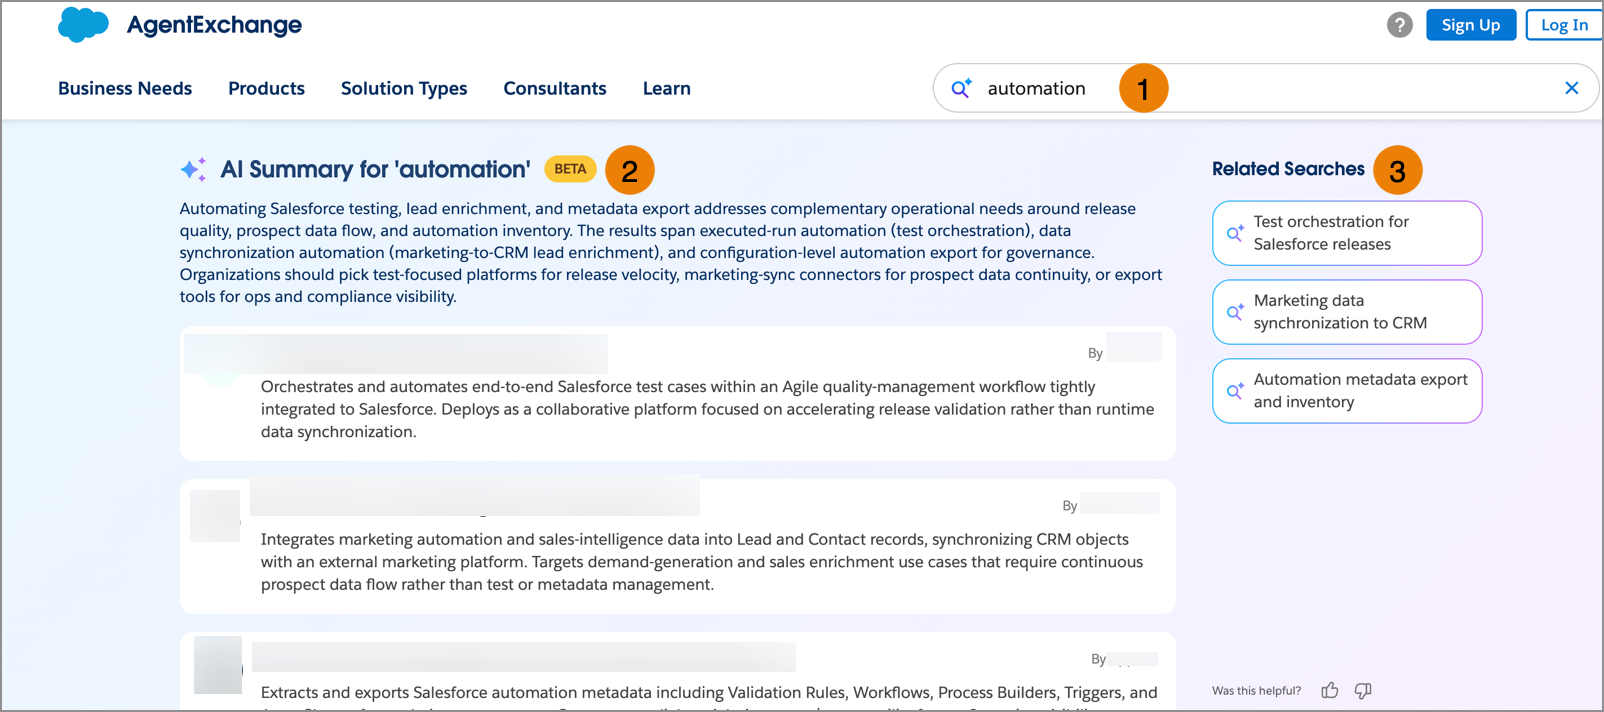Open result card 'Integrates marketing automation and sales-intelligence data'
The height and width of the screenshot is (712, 1604).
(x=678, y=546)
